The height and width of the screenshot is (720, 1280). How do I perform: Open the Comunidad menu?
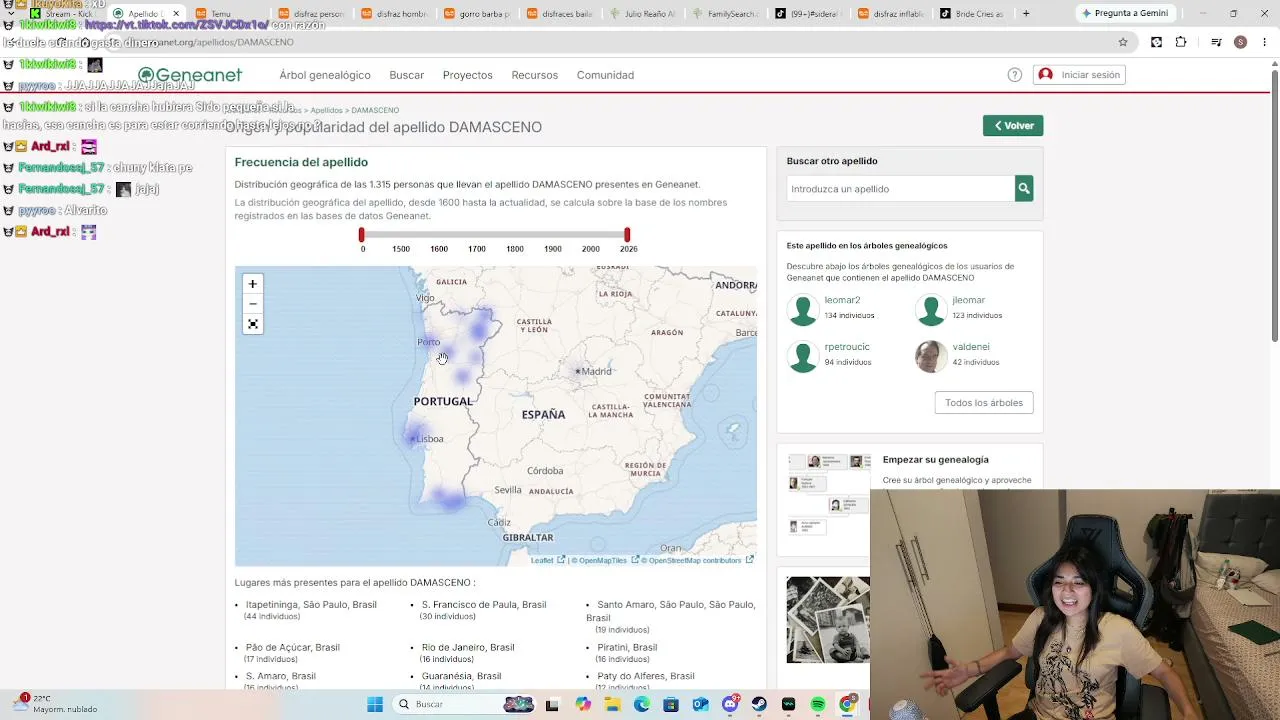605,75
